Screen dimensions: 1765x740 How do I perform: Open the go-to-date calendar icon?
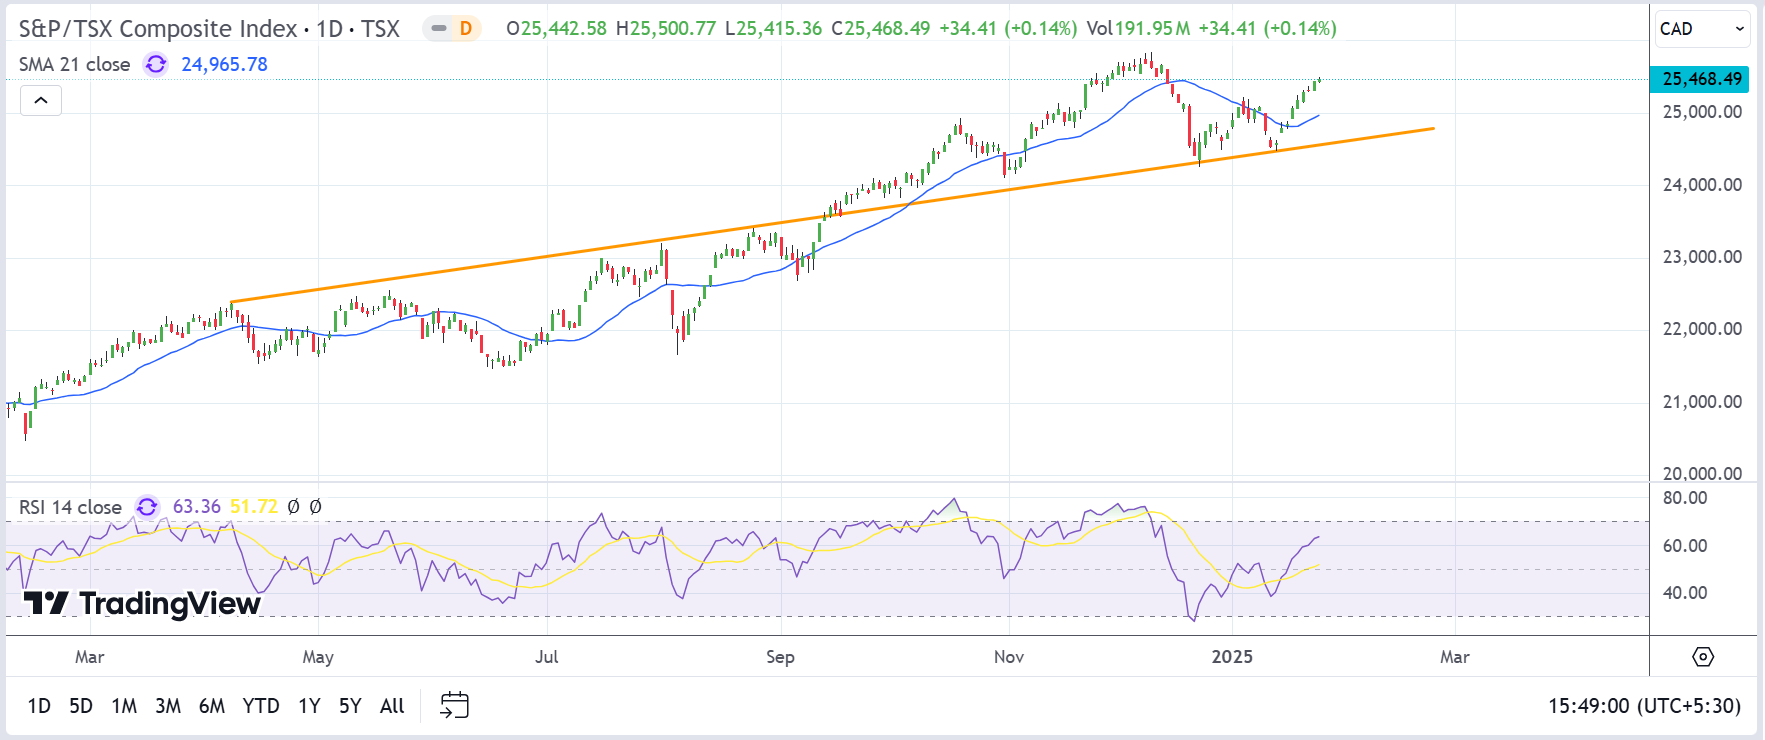pyautogui.click(x=454, y=706)
